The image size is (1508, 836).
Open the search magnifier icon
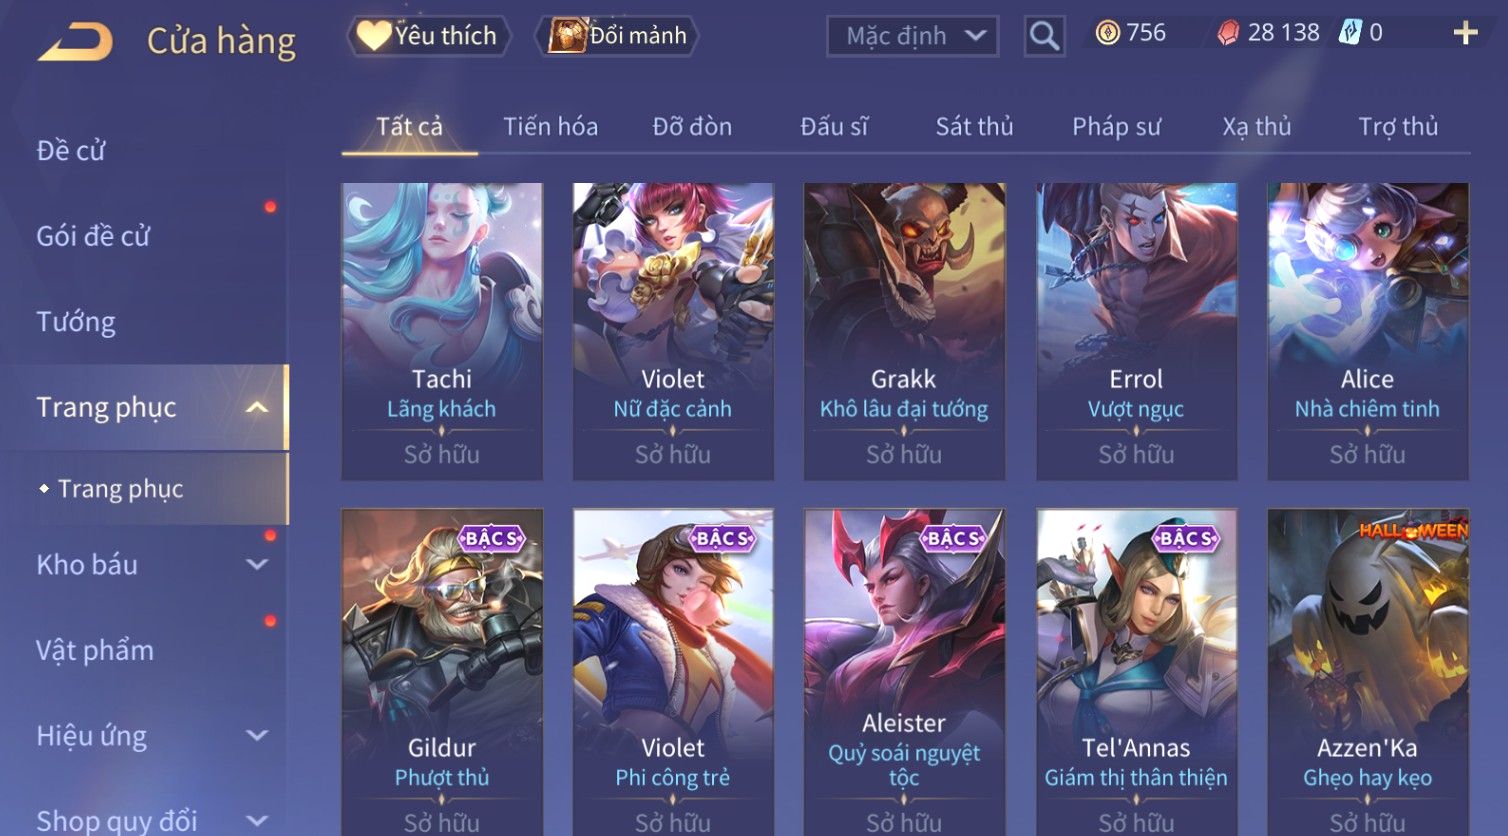pyautogui.click(x=1044, y=36)
